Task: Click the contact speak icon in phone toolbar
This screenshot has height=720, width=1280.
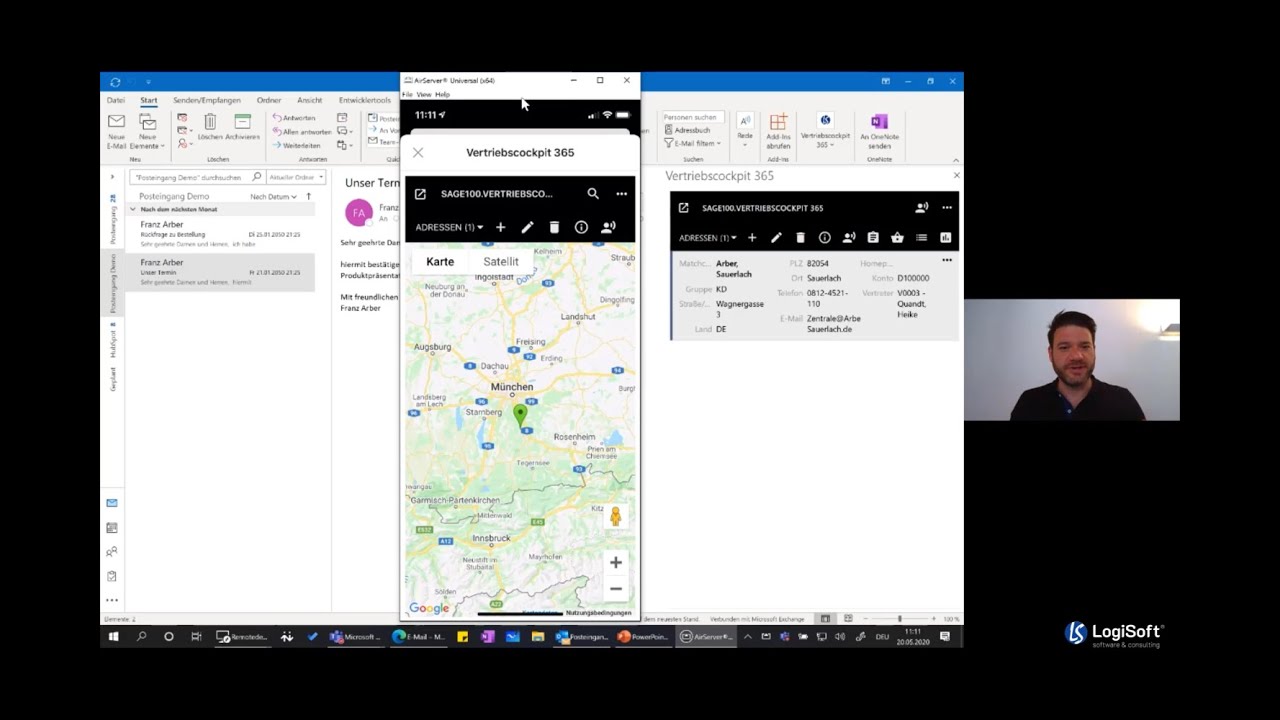Action: click(x=608, y=227)
